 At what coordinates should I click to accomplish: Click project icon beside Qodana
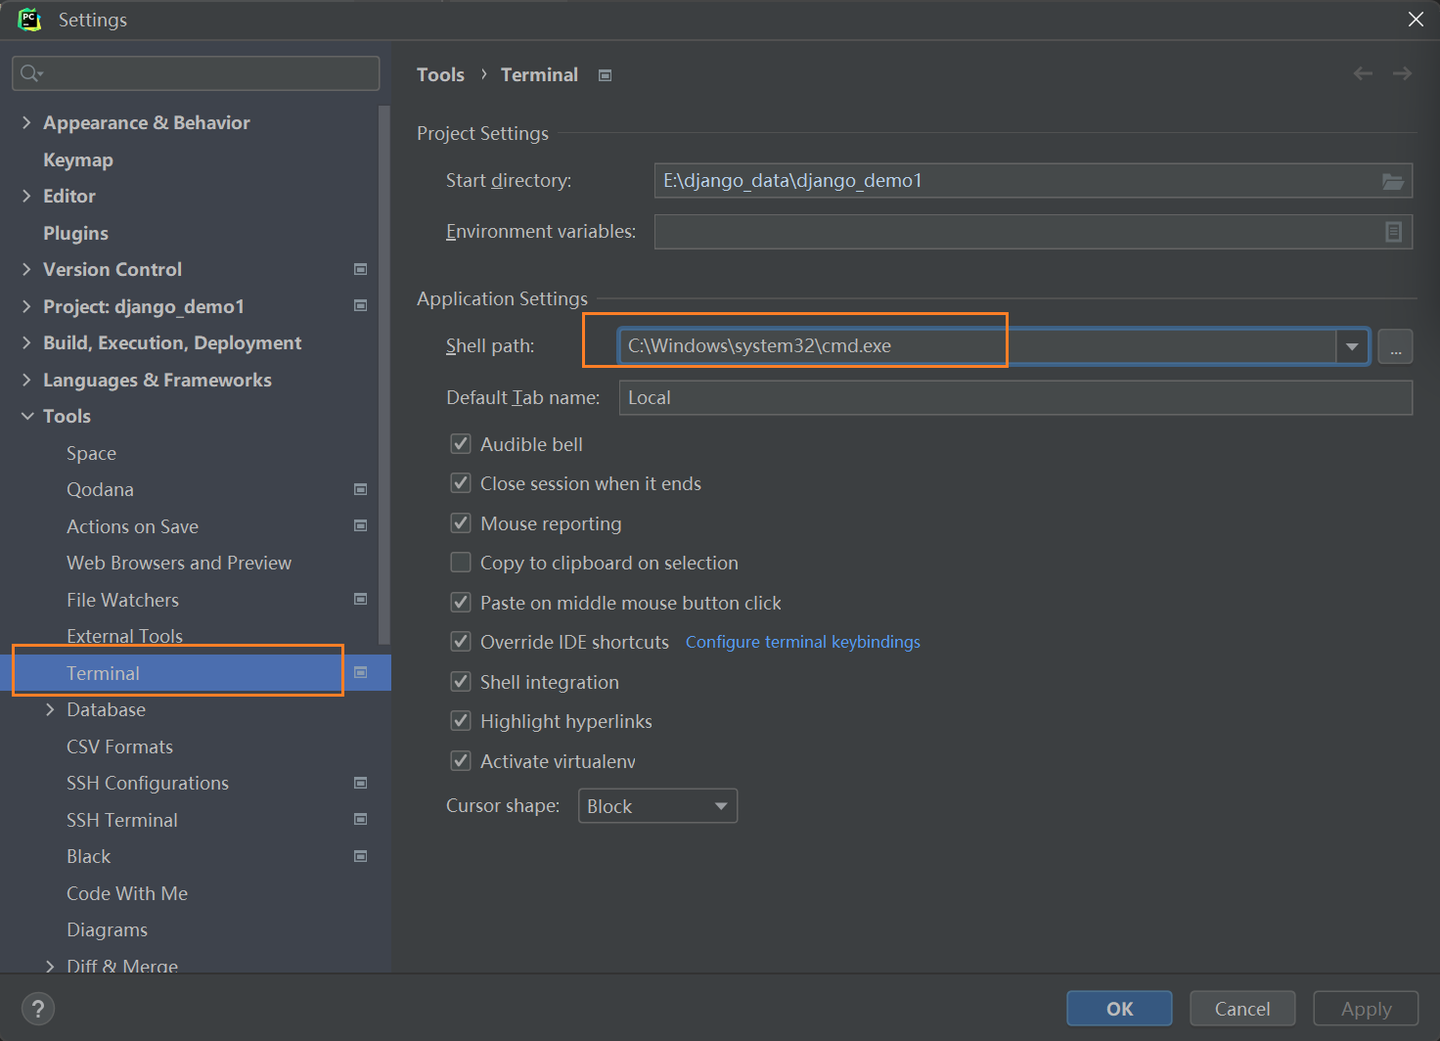coord(361,489)
